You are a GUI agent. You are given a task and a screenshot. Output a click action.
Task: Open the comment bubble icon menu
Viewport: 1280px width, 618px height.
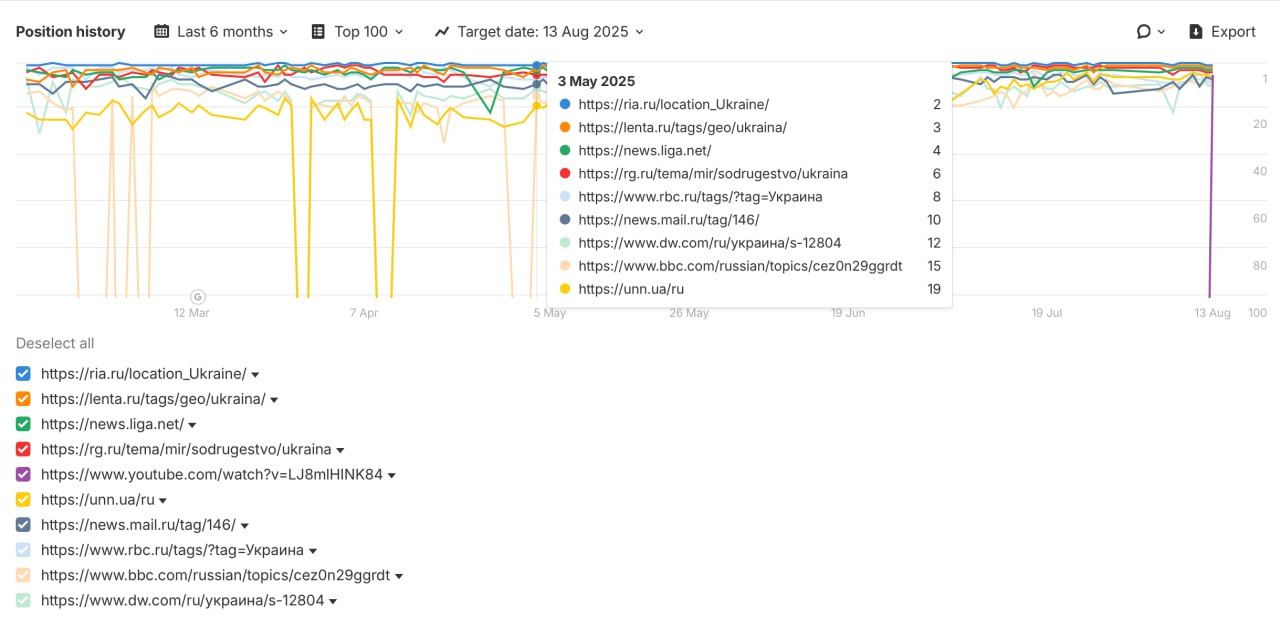point(1150,32)
